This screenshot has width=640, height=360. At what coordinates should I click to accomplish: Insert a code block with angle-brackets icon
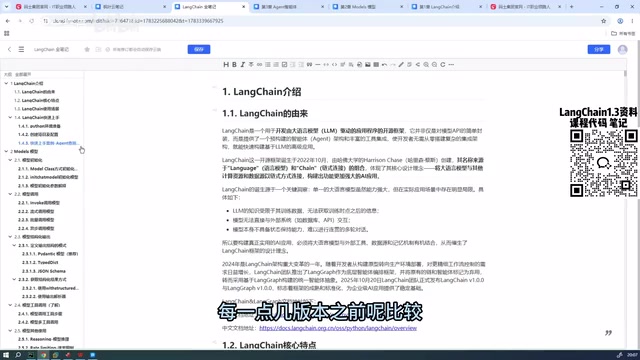point(334,64)
